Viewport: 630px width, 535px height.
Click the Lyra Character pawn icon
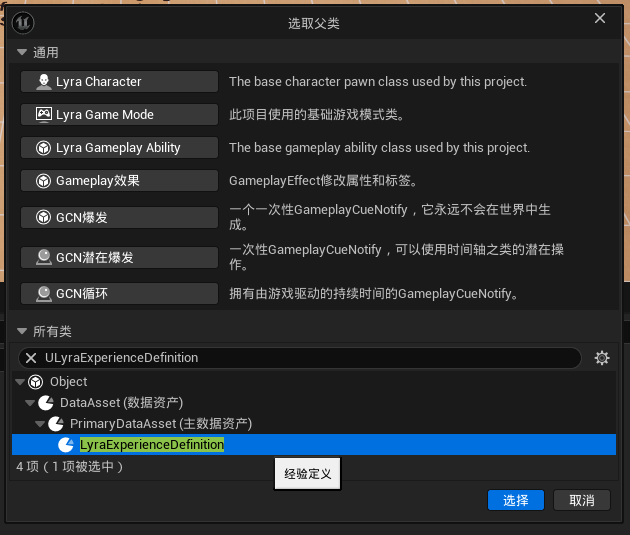click(43, 82)
